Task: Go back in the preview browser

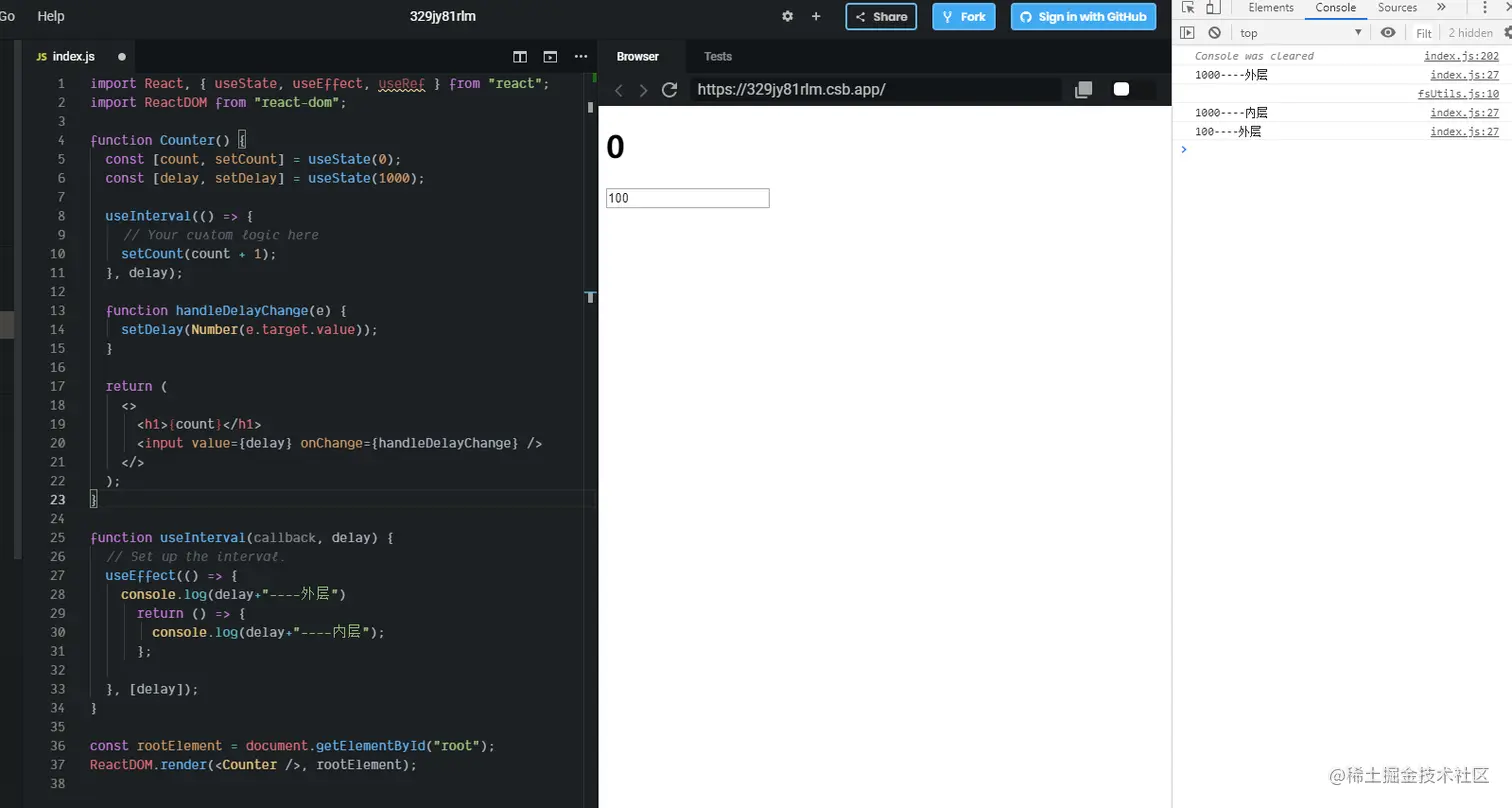Action: click(x=619, y=90)
